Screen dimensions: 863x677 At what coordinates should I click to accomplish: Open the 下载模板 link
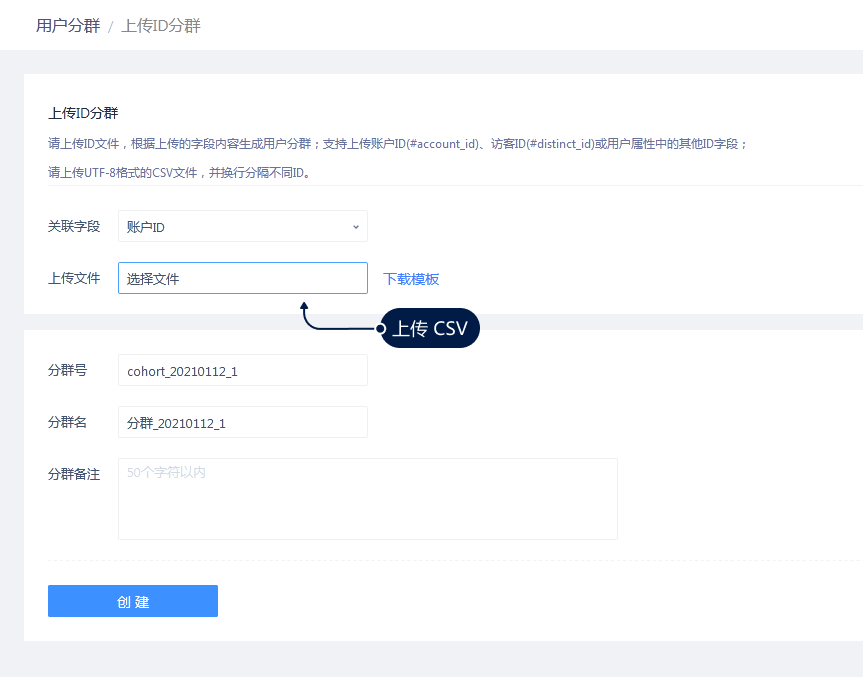[x=411, y=279]
